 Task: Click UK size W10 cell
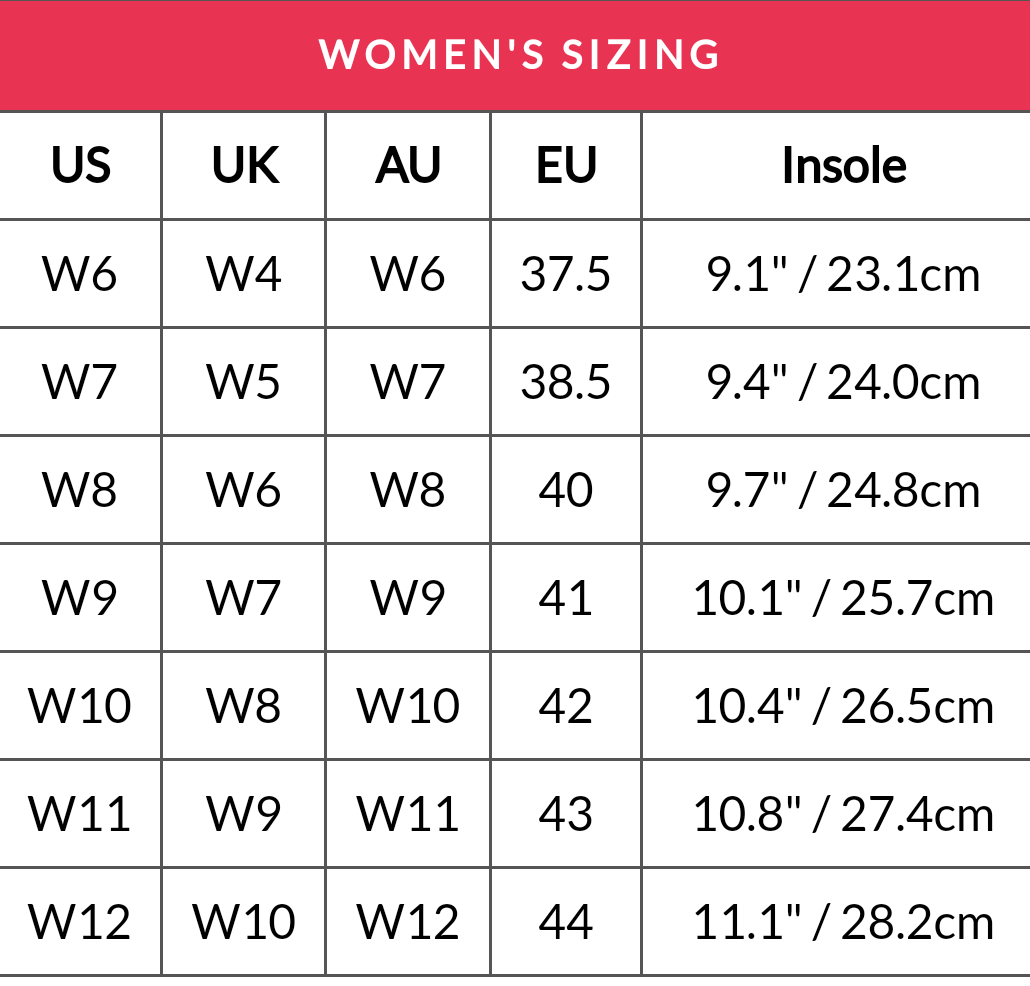(244, 922)
